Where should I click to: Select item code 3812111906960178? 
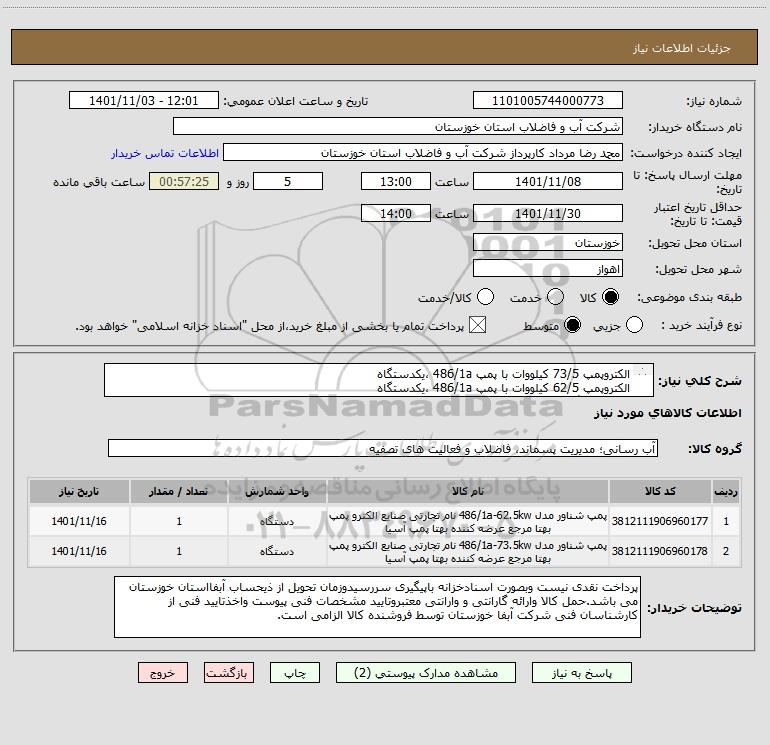coord(660,551)
